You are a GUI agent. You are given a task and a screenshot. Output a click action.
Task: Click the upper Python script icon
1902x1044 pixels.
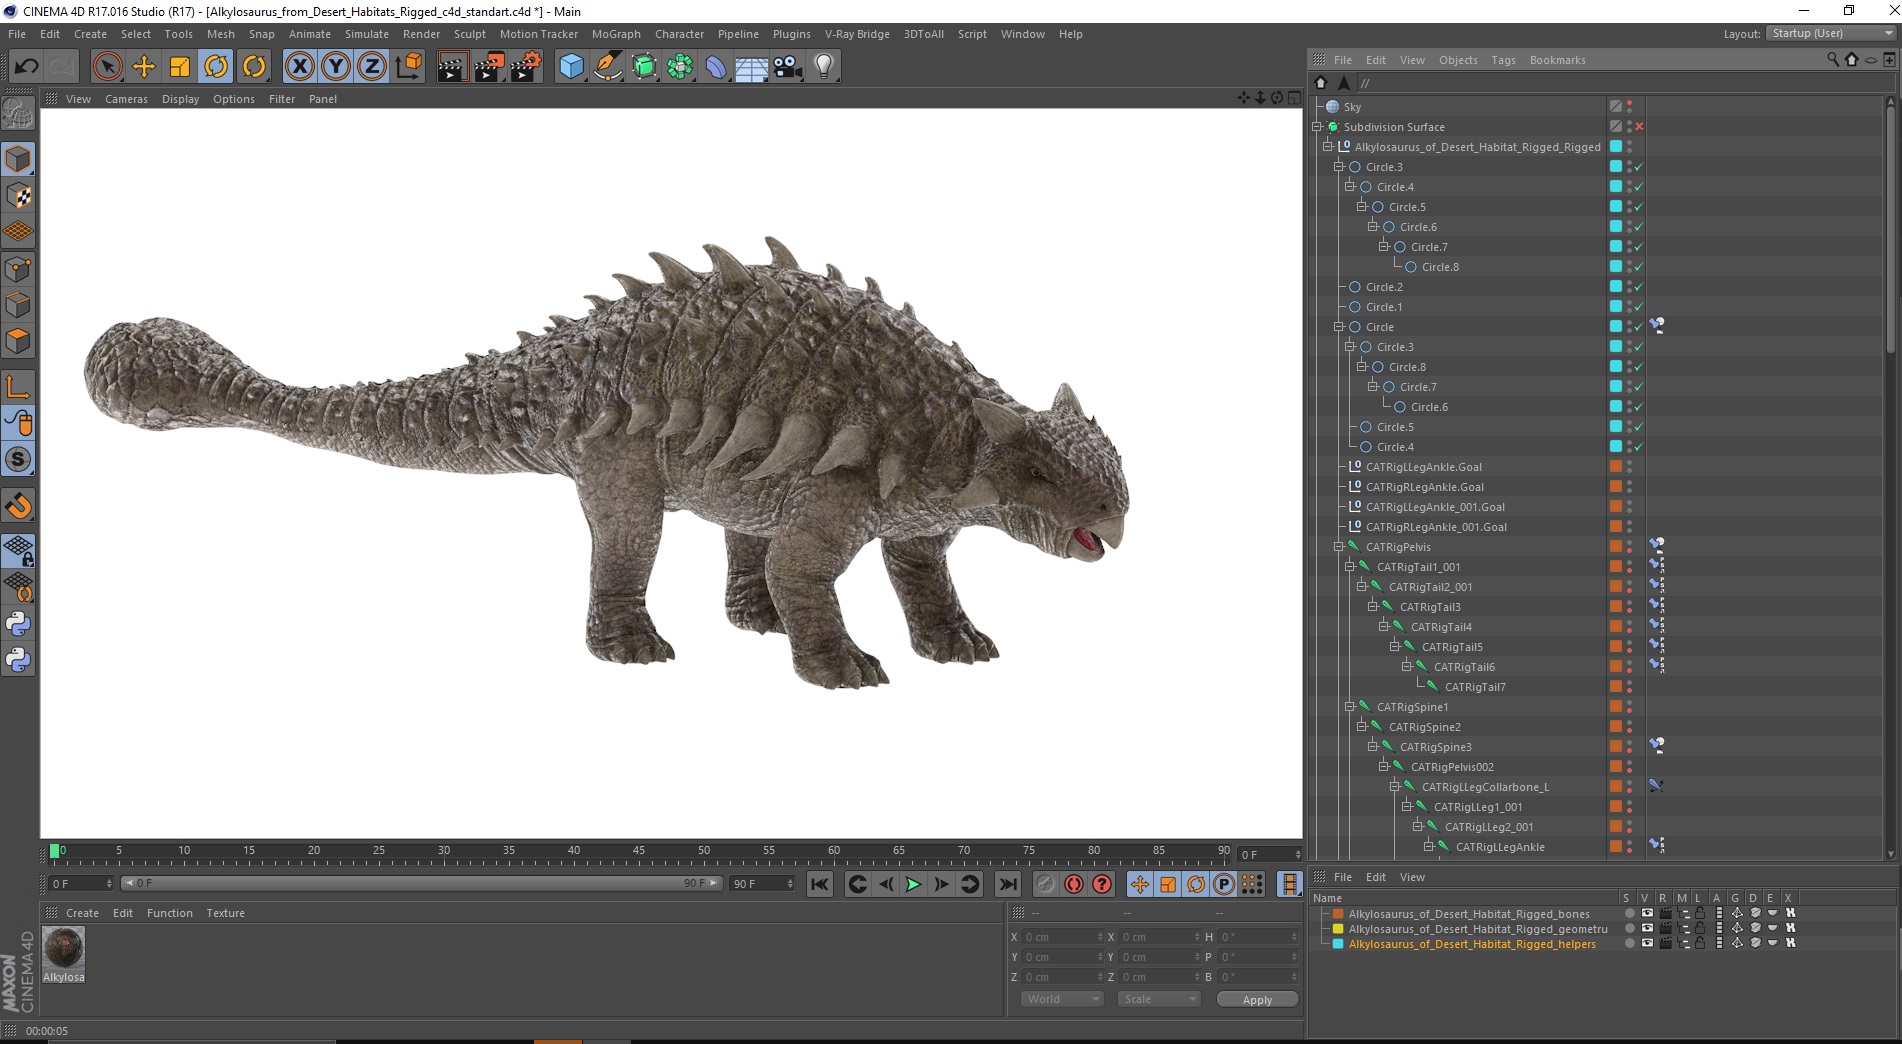point(18,624)
